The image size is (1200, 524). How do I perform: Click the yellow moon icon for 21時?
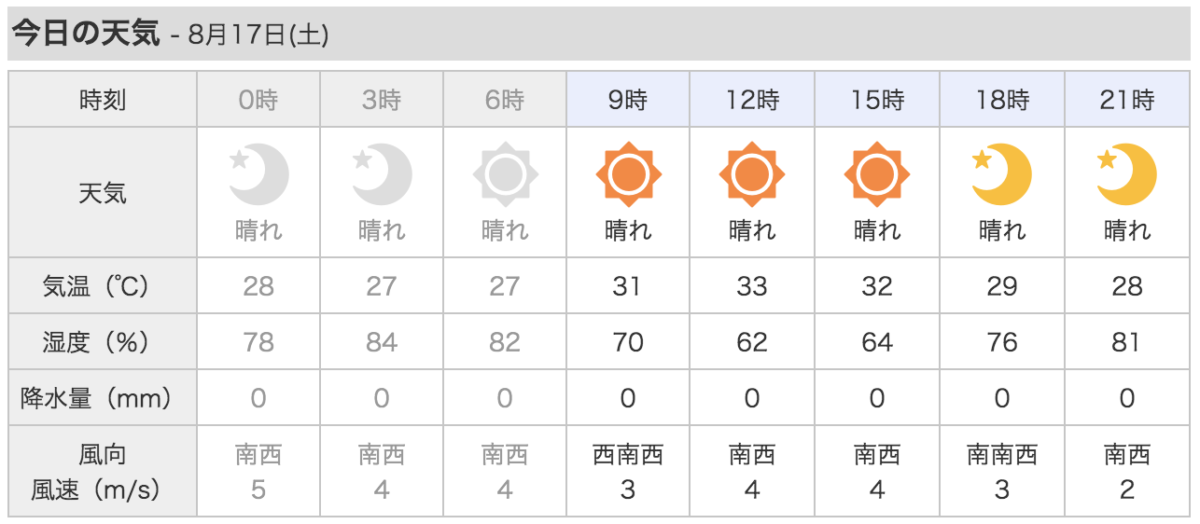pos(1127,175)
